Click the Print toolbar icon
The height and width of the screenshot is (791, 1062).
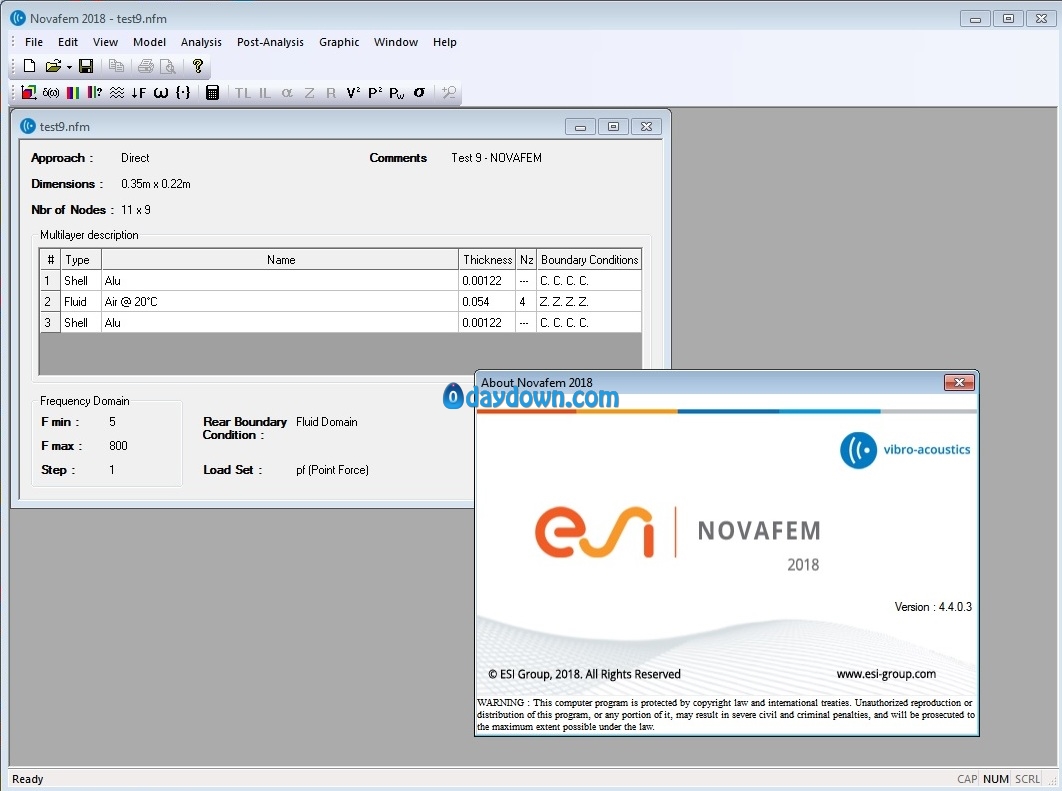click(146, 66)
